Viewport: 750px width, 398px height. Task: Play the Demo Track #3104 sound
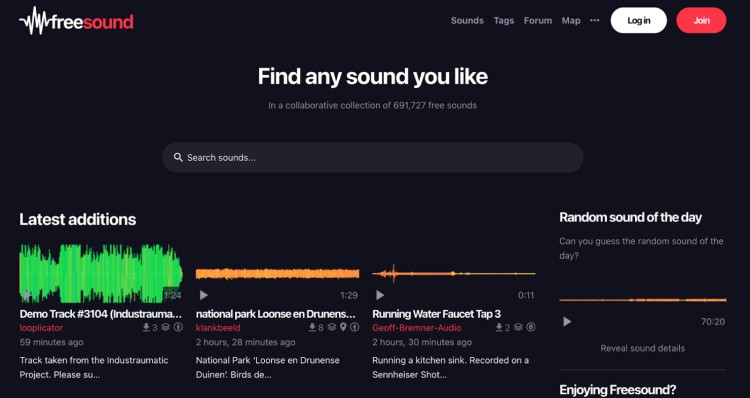pos(27,295)
